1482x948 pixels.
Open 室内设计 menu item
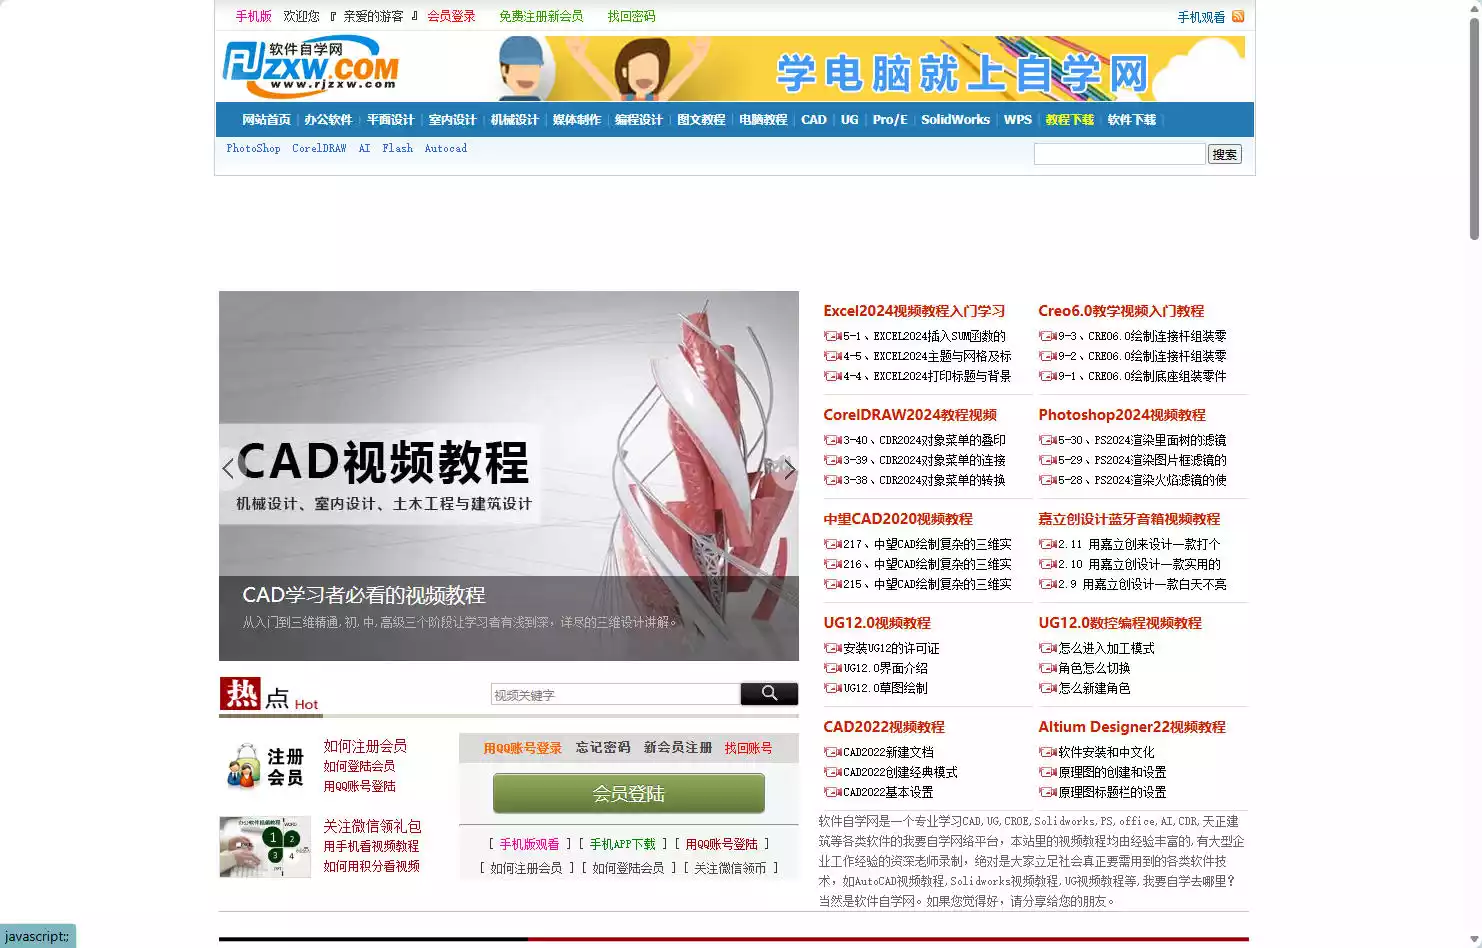(x=452, y=119)
